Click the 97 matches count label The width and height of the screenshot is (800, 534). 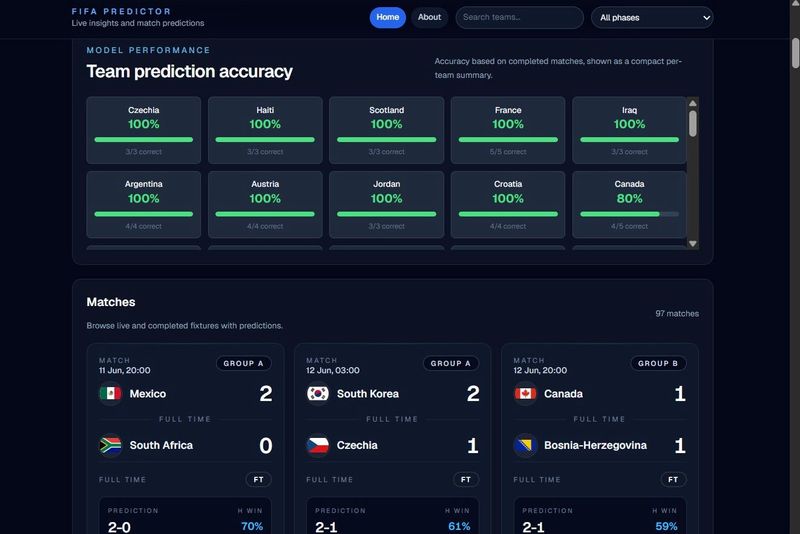click(677, 314)
